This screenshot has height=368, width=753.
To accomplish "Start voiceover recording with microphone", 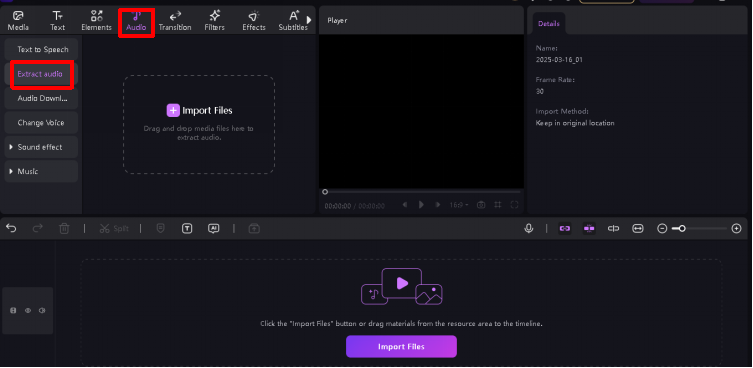I will [529, 229].
